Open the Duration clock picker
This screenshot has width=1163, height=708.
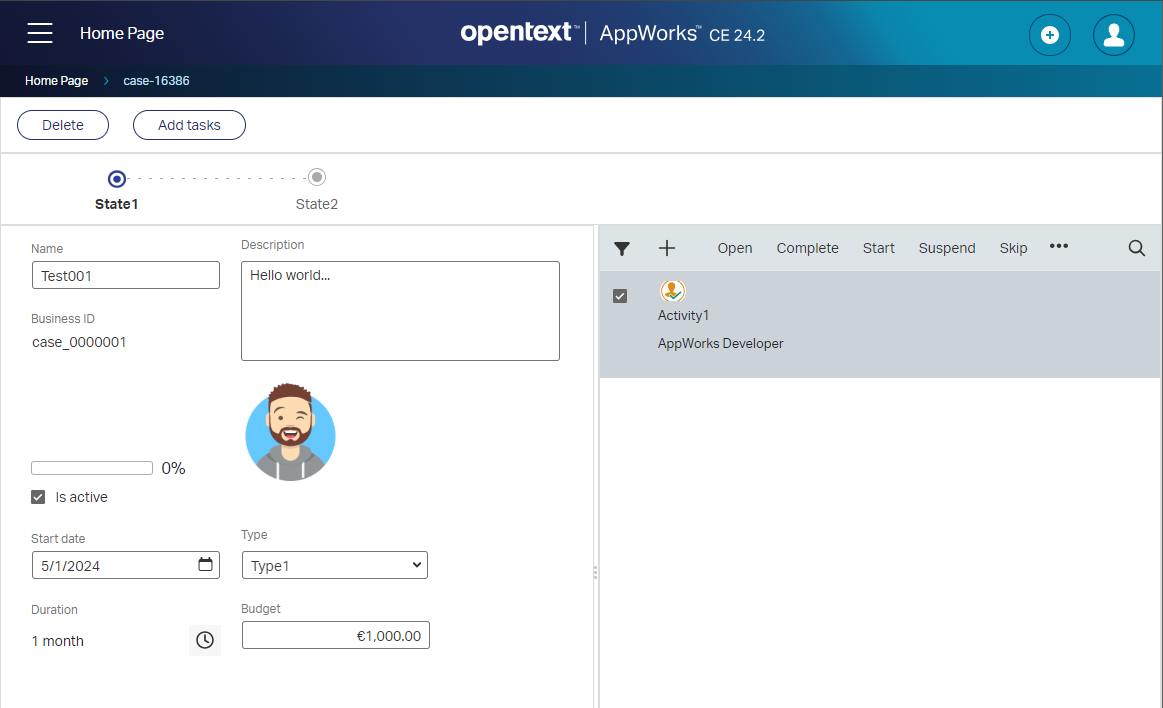click(204, 640)
